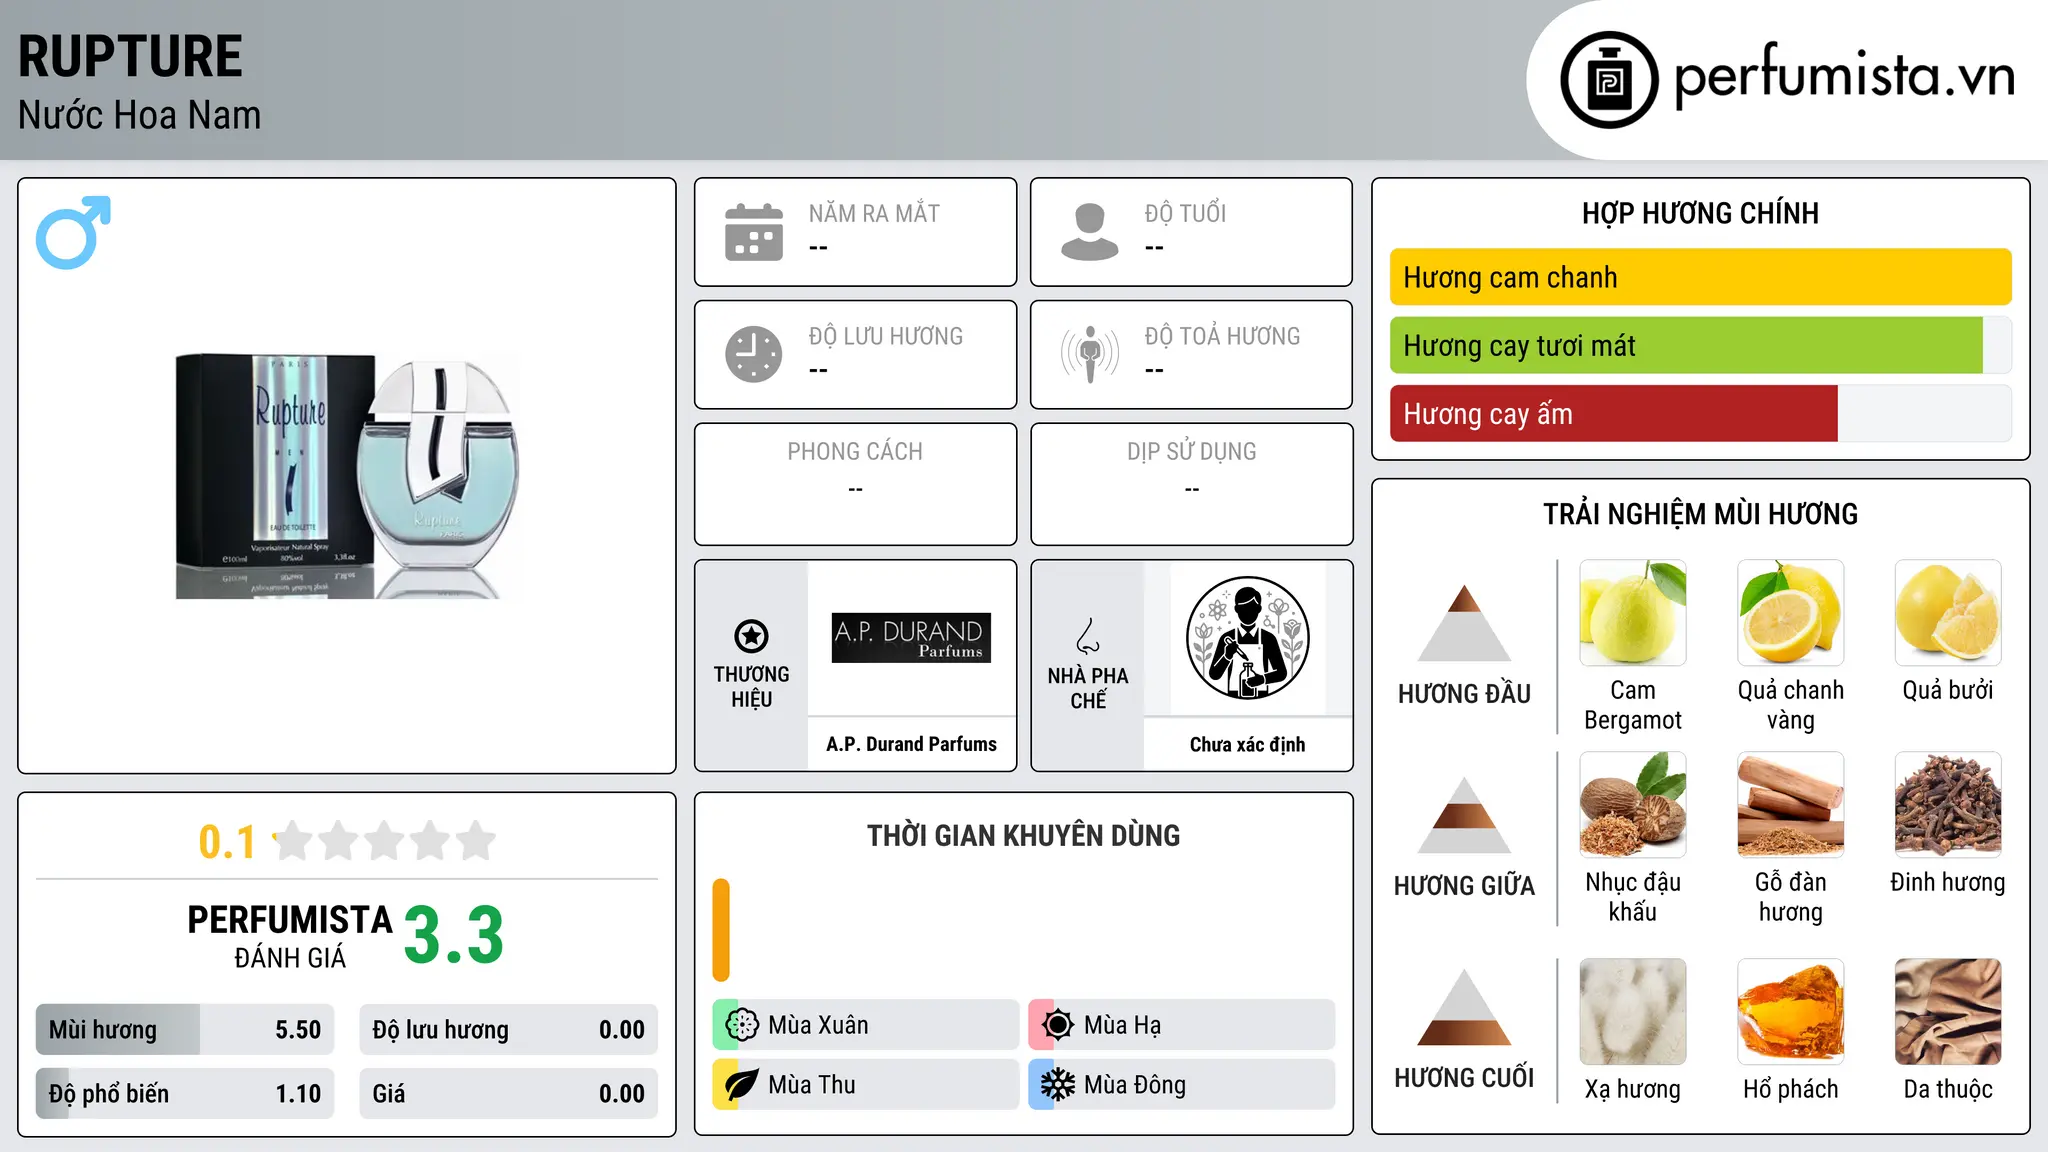Image resolution: width=2048 pixels, height=1152 pixels.
Task: Click the yellow Hương cam chanh bar
Action: tap(1701, 277)
